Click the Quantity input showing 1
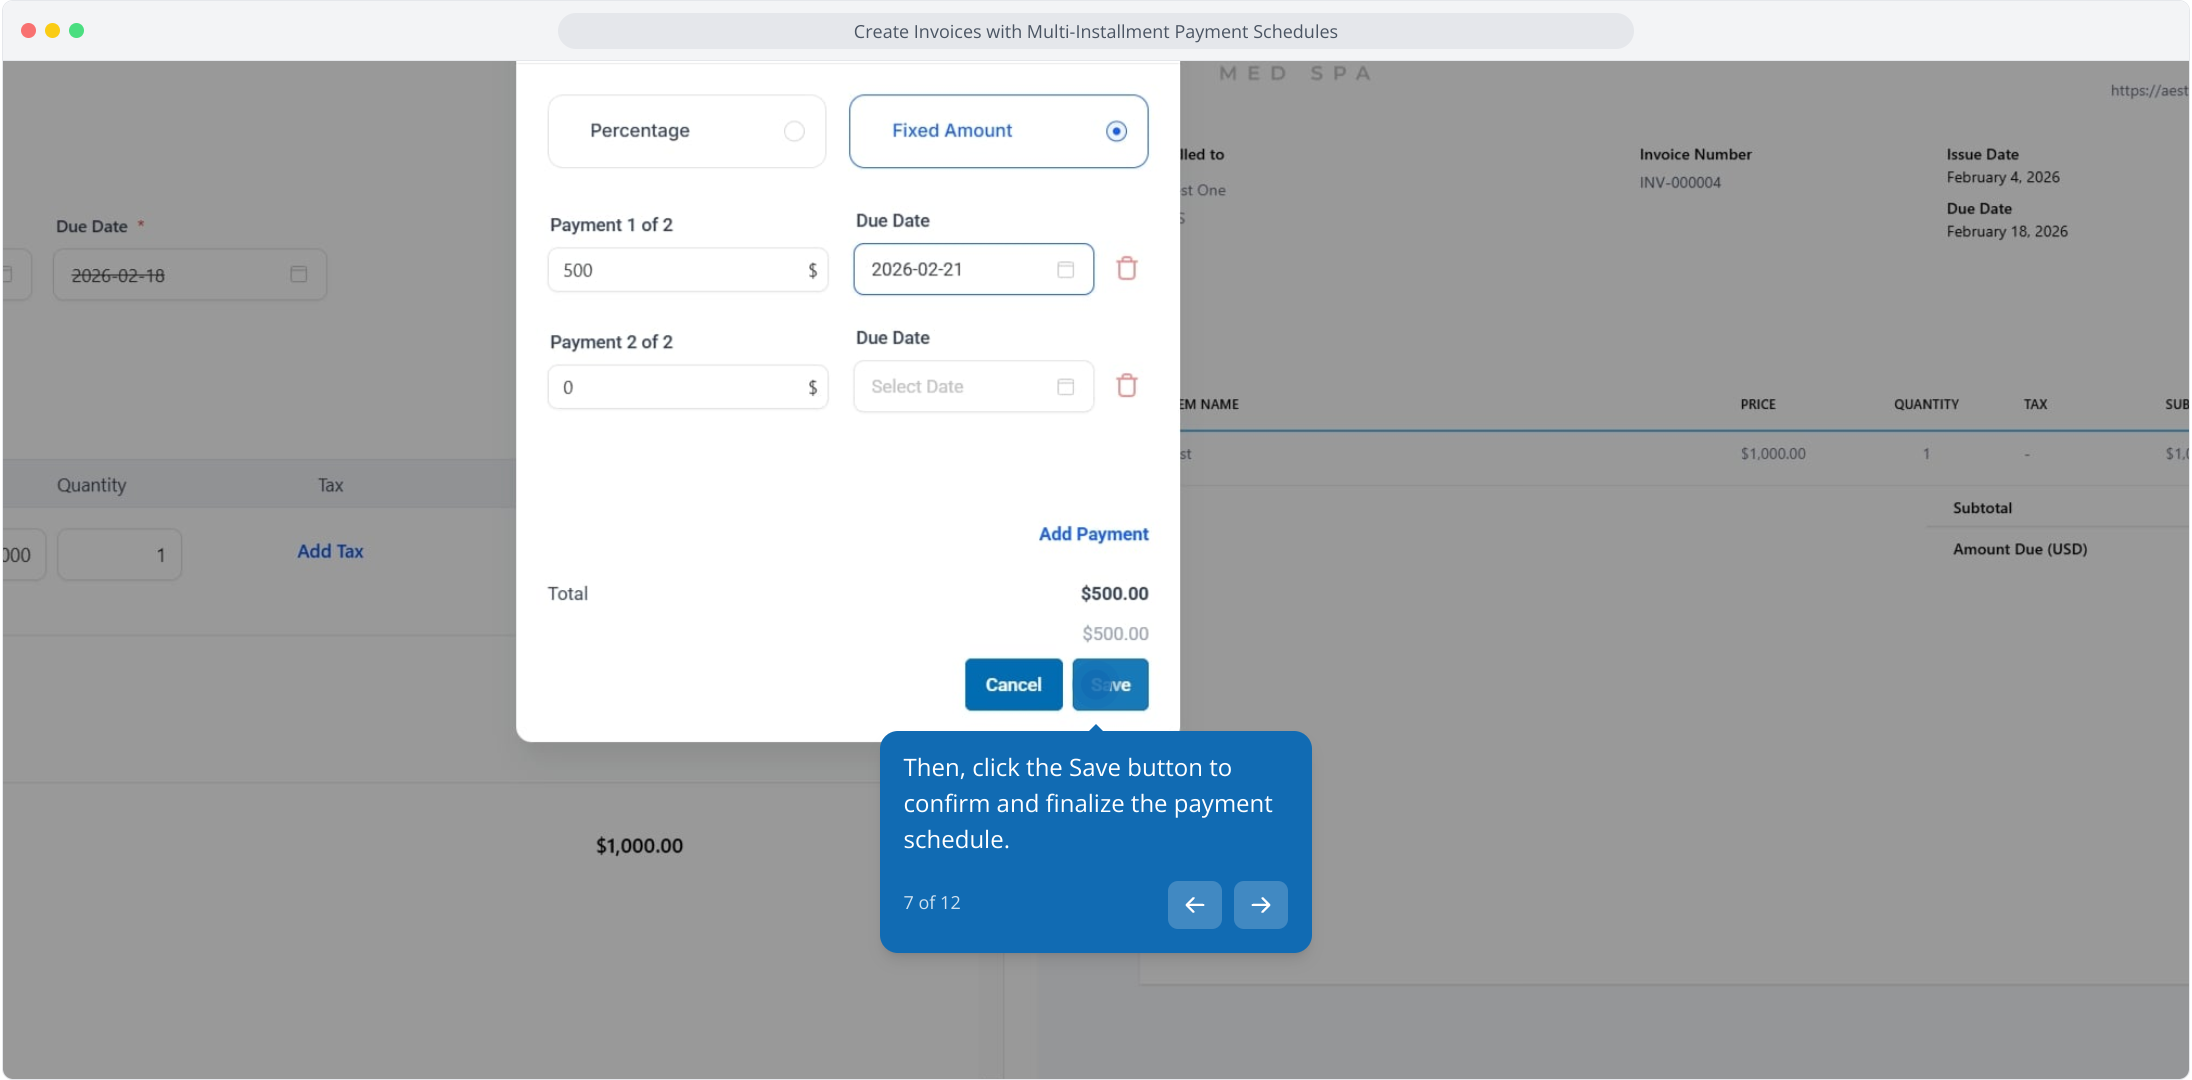 tap(120, 555)
